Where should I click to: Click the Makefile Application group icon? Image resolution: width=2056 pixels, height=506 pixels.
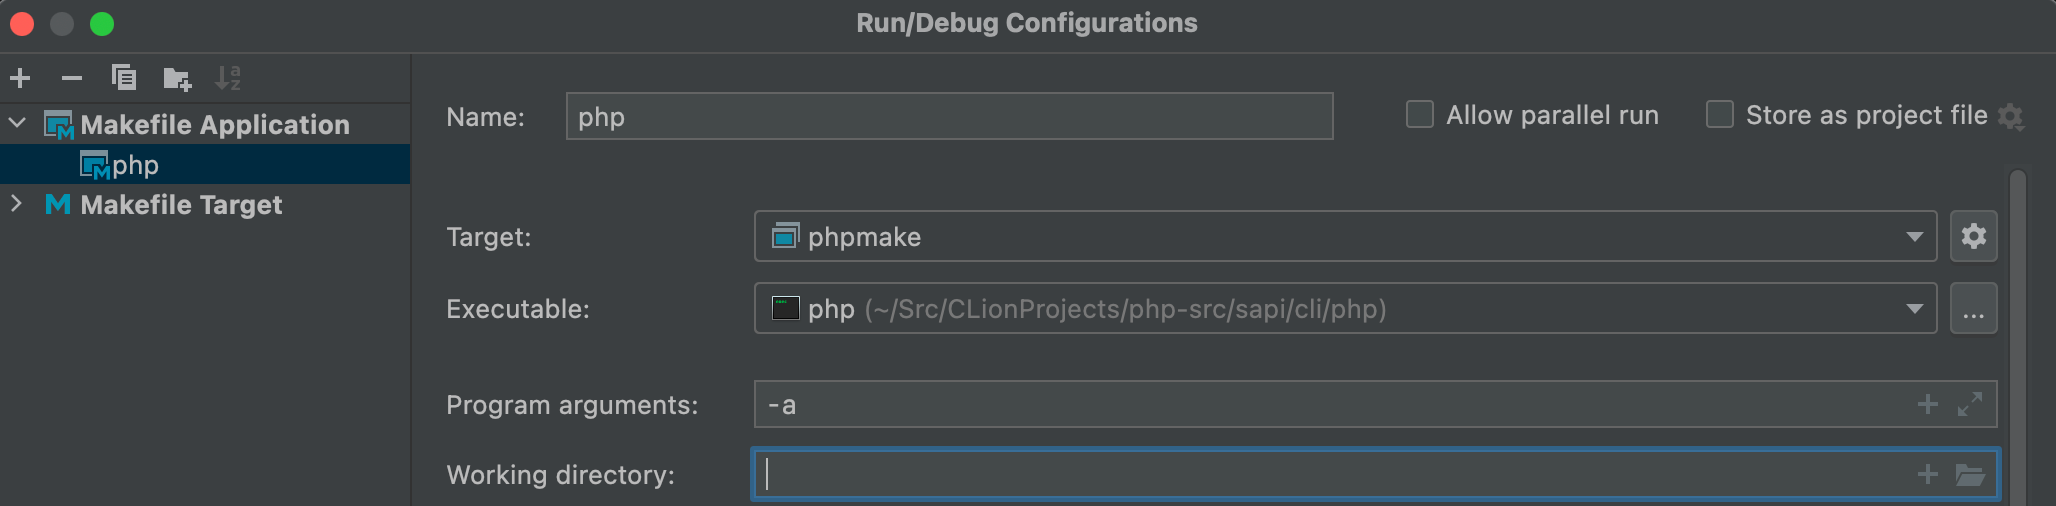[59, 125]
